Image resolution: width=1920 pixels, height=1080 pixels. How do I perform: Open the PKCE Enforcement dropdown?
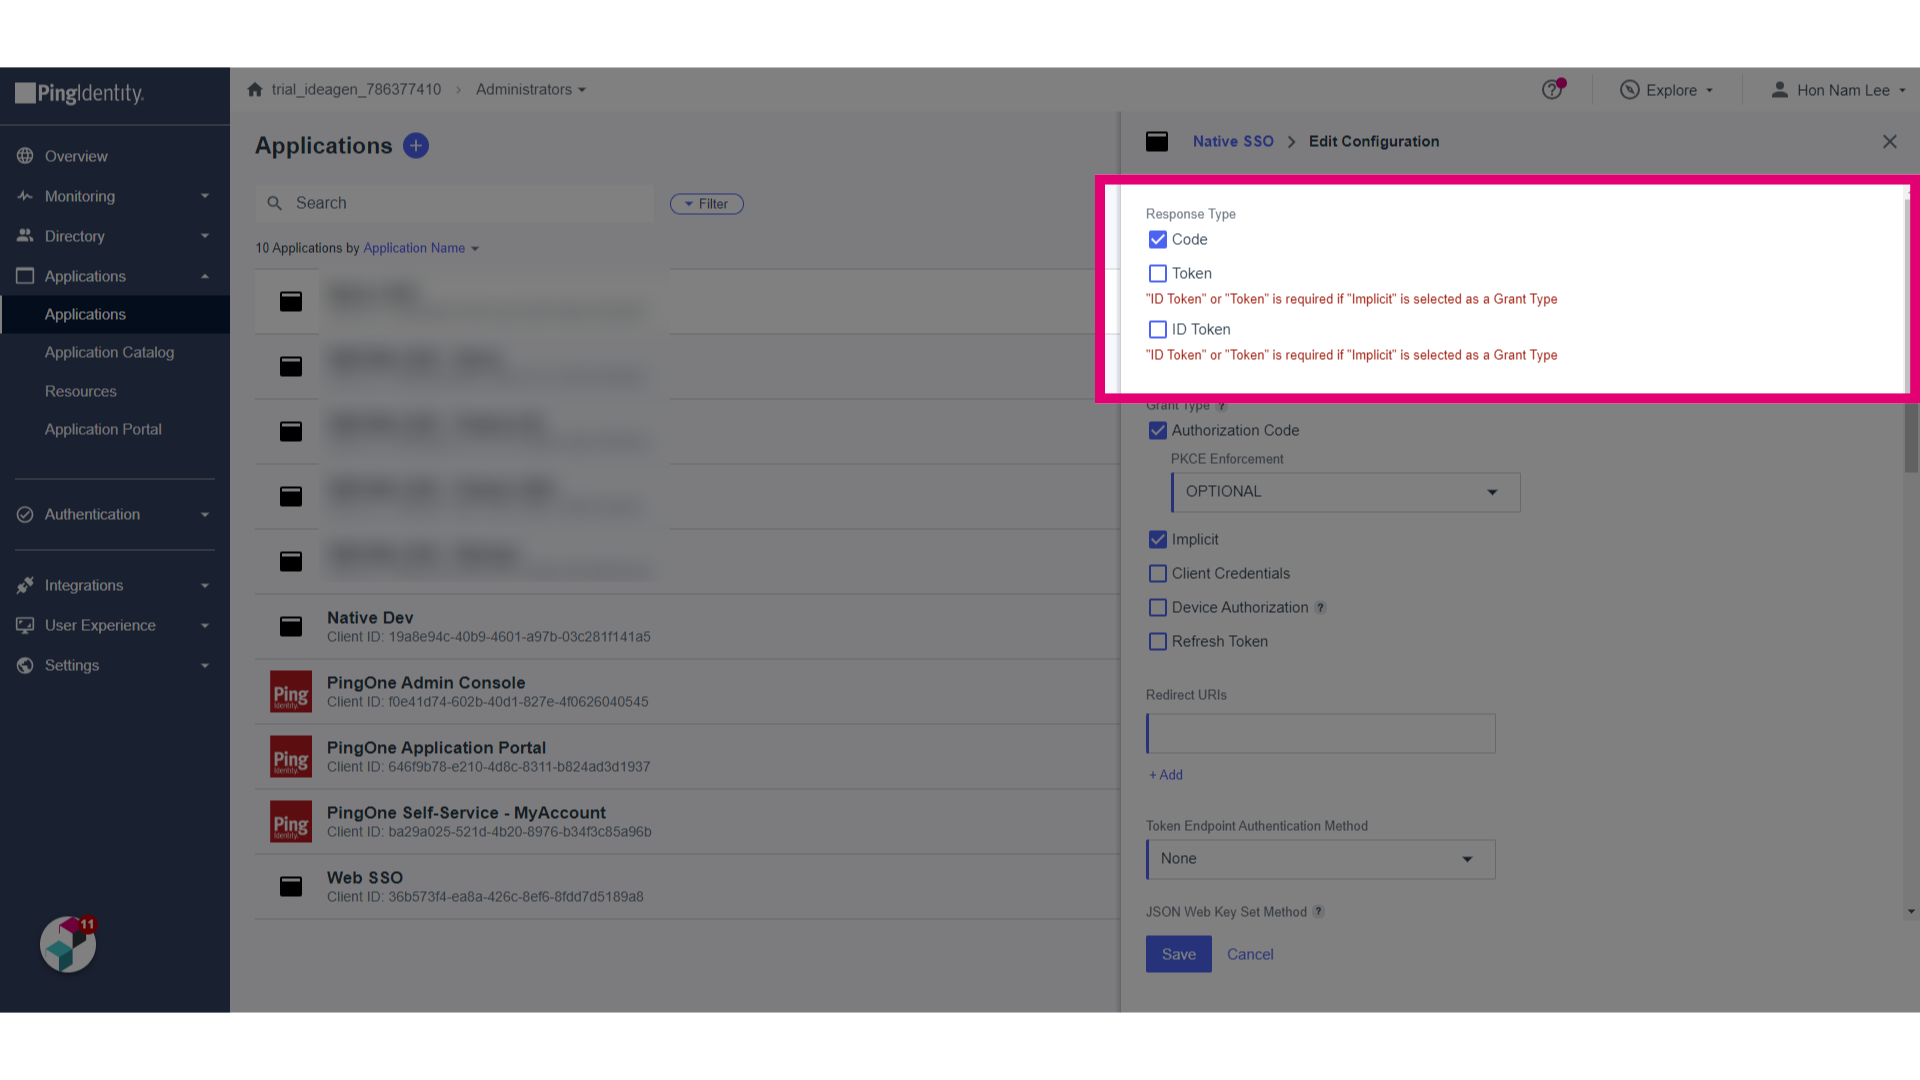(1346, 492)
